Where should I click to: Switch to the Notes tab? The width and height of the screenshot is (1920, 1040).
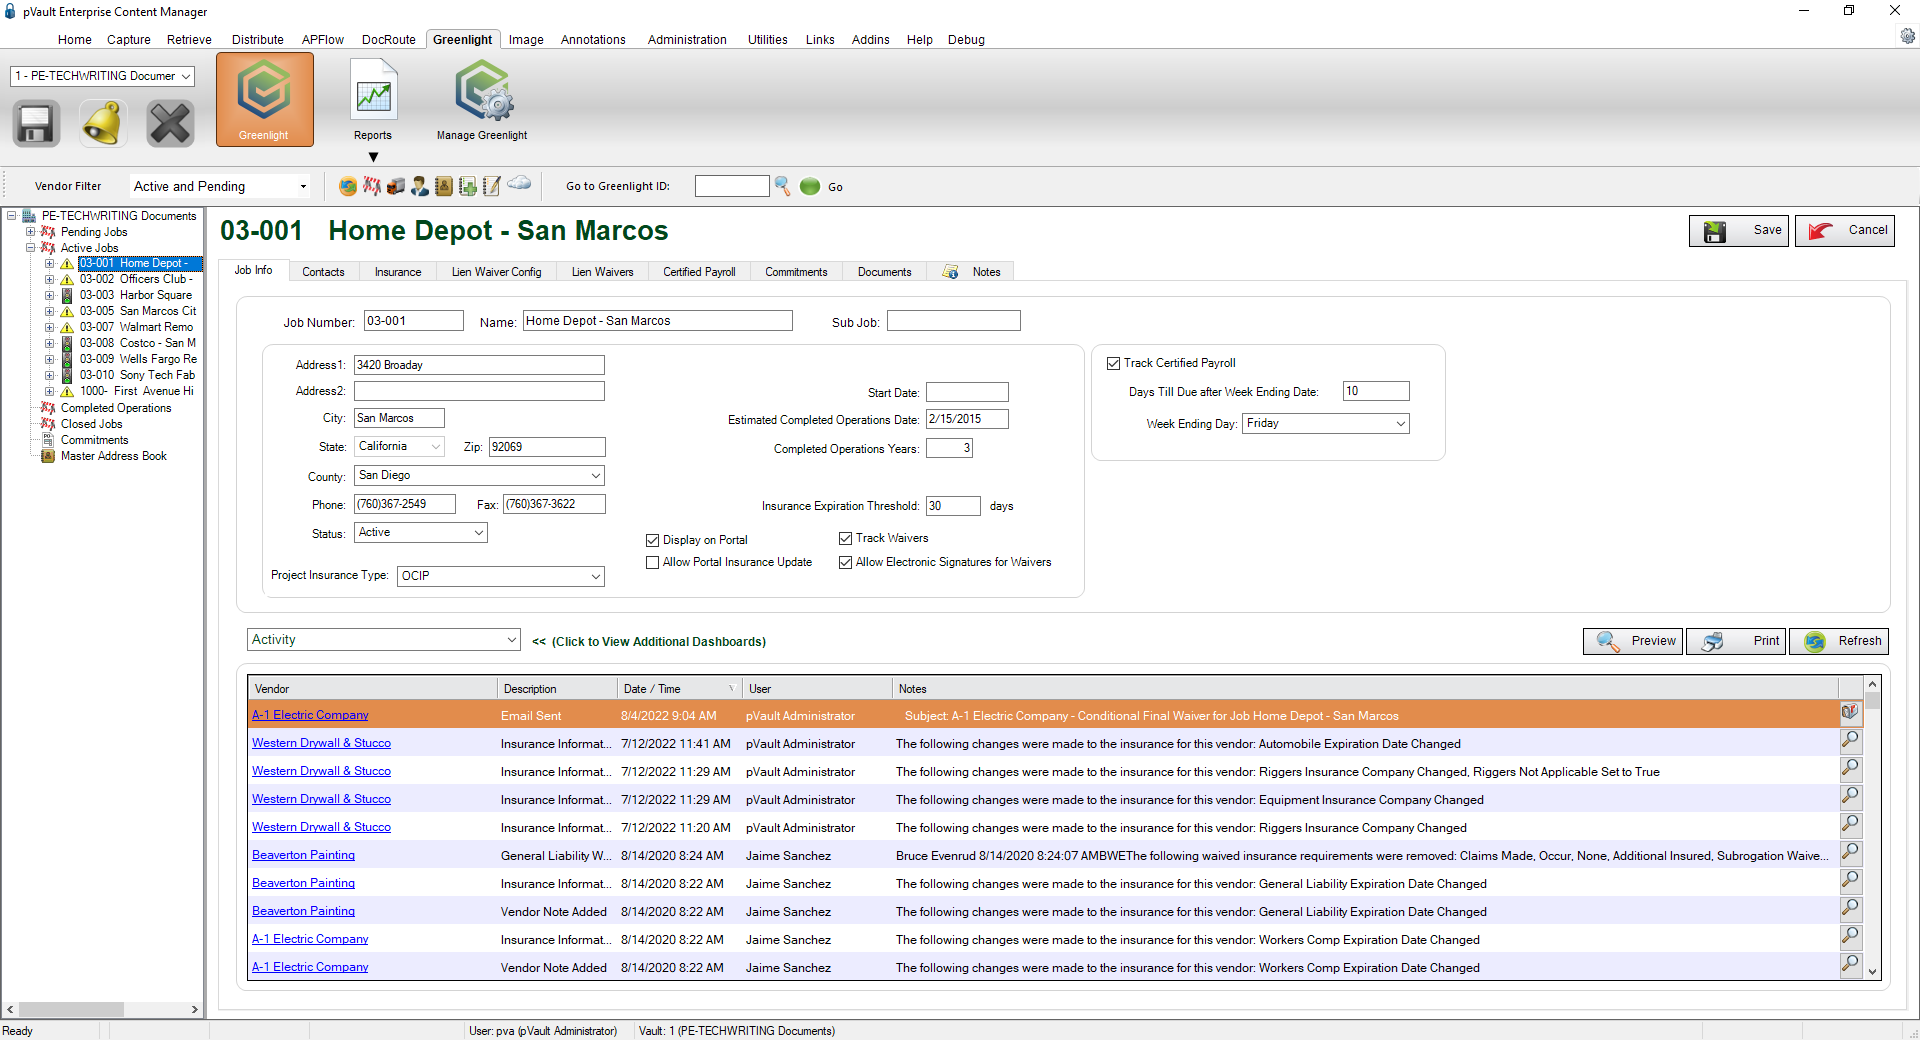click(971, 272)
